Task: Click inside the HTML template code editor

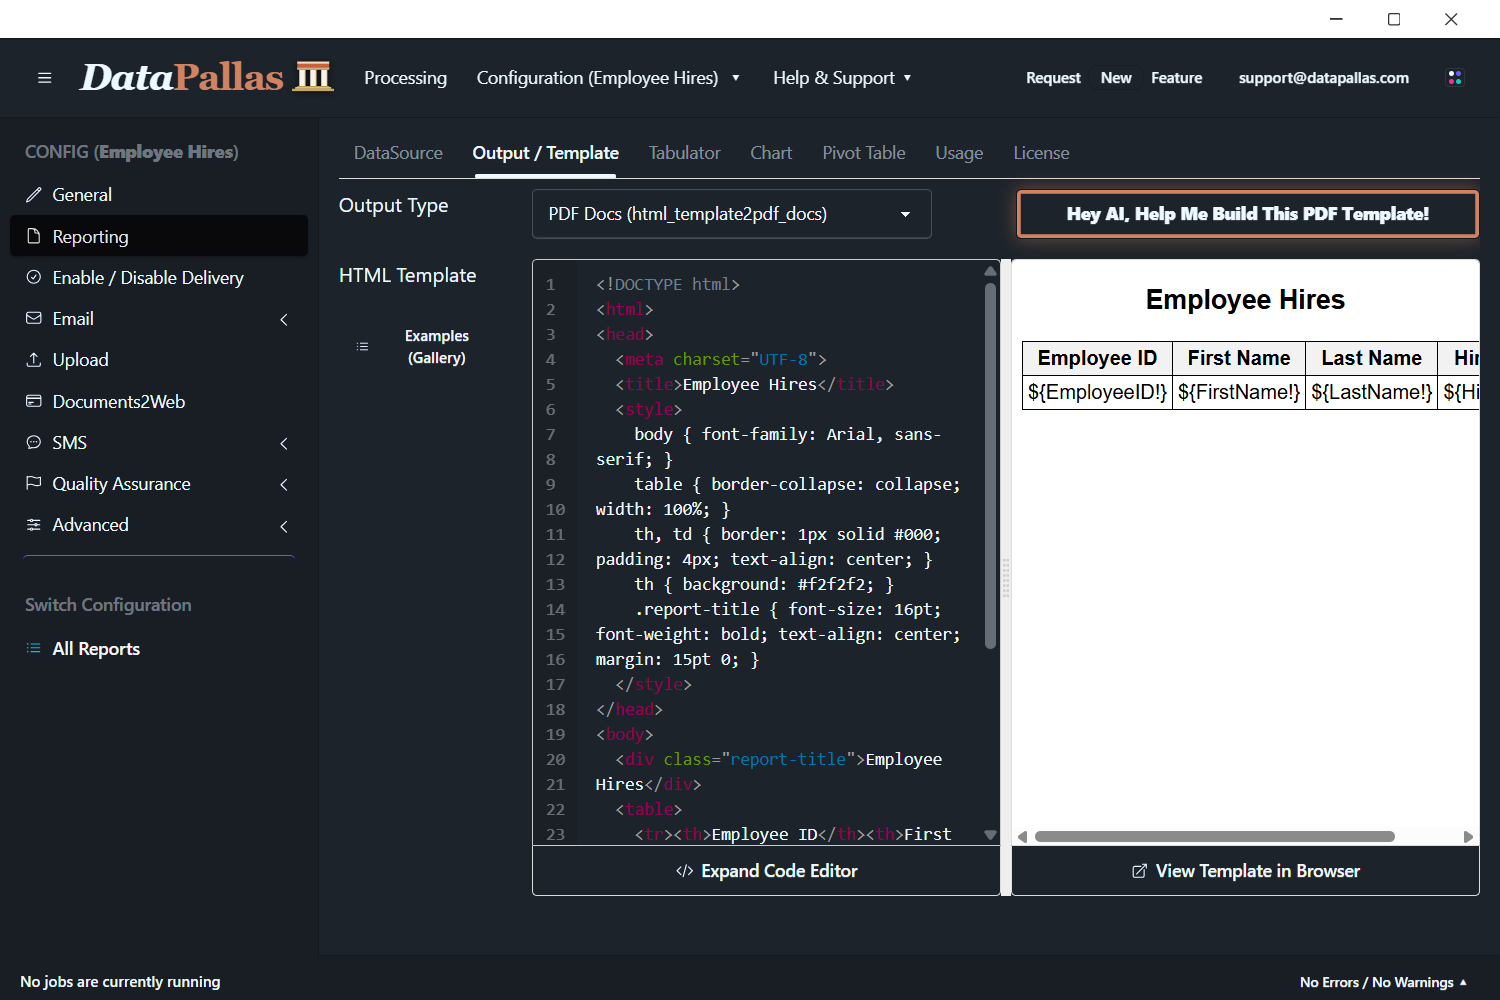Action: click(x=765, y=553)
